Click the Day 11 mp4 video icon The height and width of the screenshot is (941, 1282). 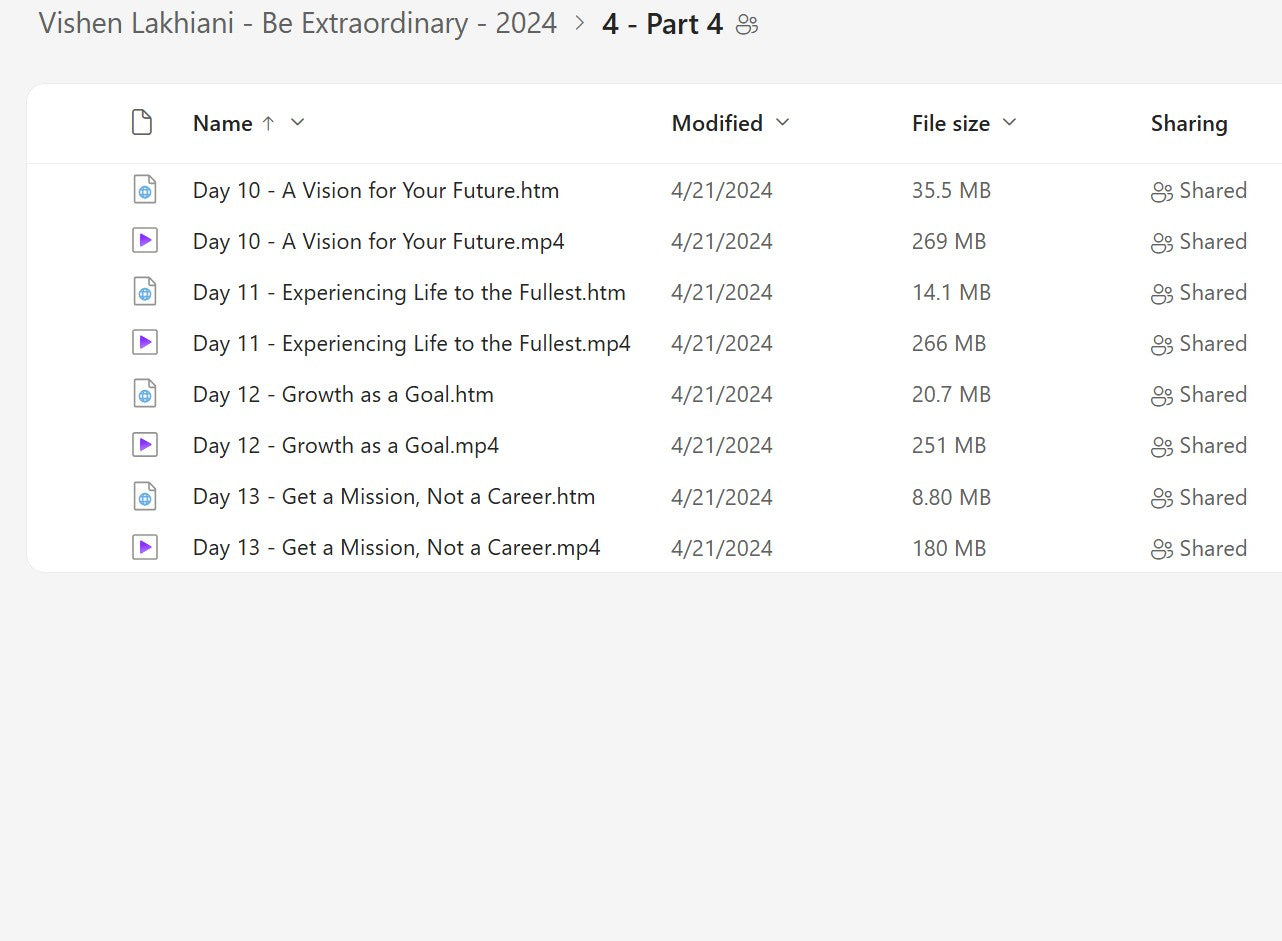point(145,343)
